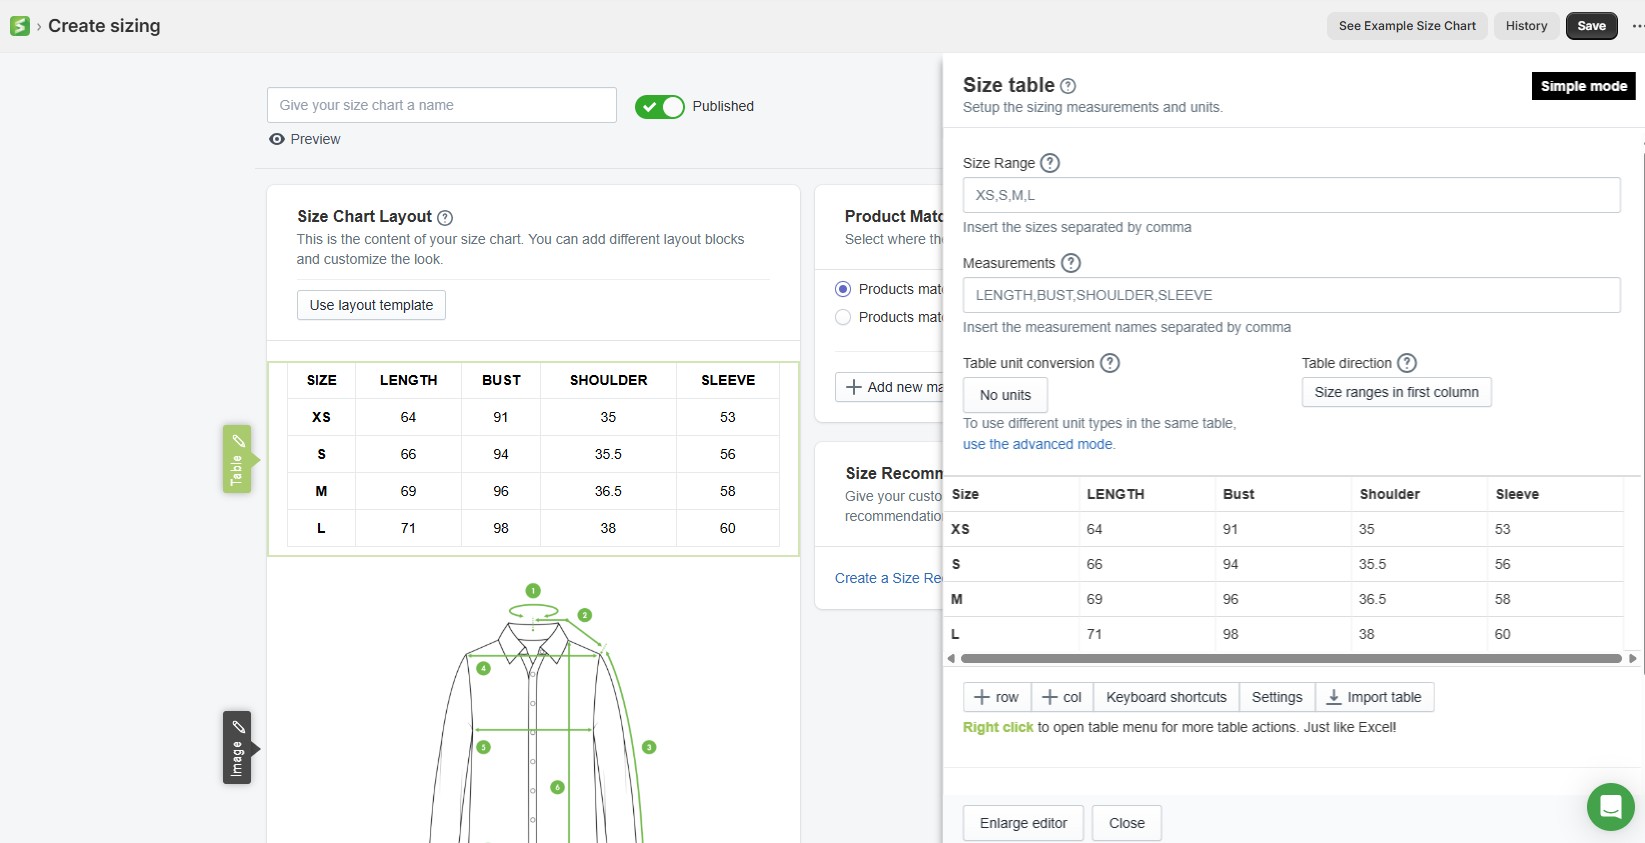This screenshot has height=843, width=1645.
Task: Click the size chart name input field
Action: pyautogui.click(x=441, y=105)
